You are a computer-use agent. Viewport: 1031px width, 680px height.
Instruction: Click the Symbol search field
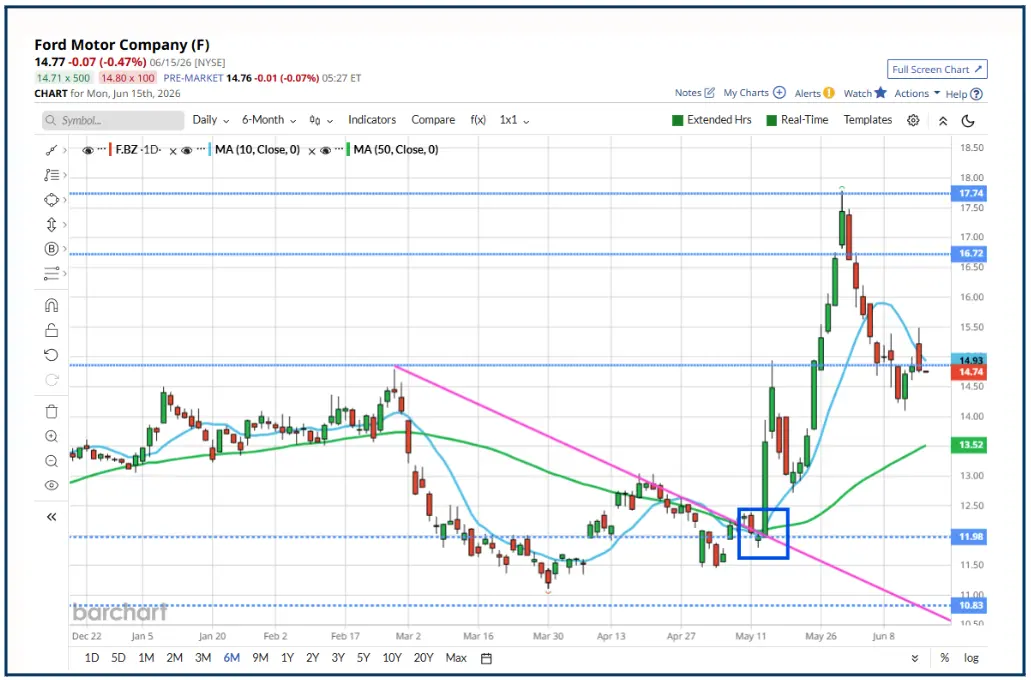pos(113,120)
